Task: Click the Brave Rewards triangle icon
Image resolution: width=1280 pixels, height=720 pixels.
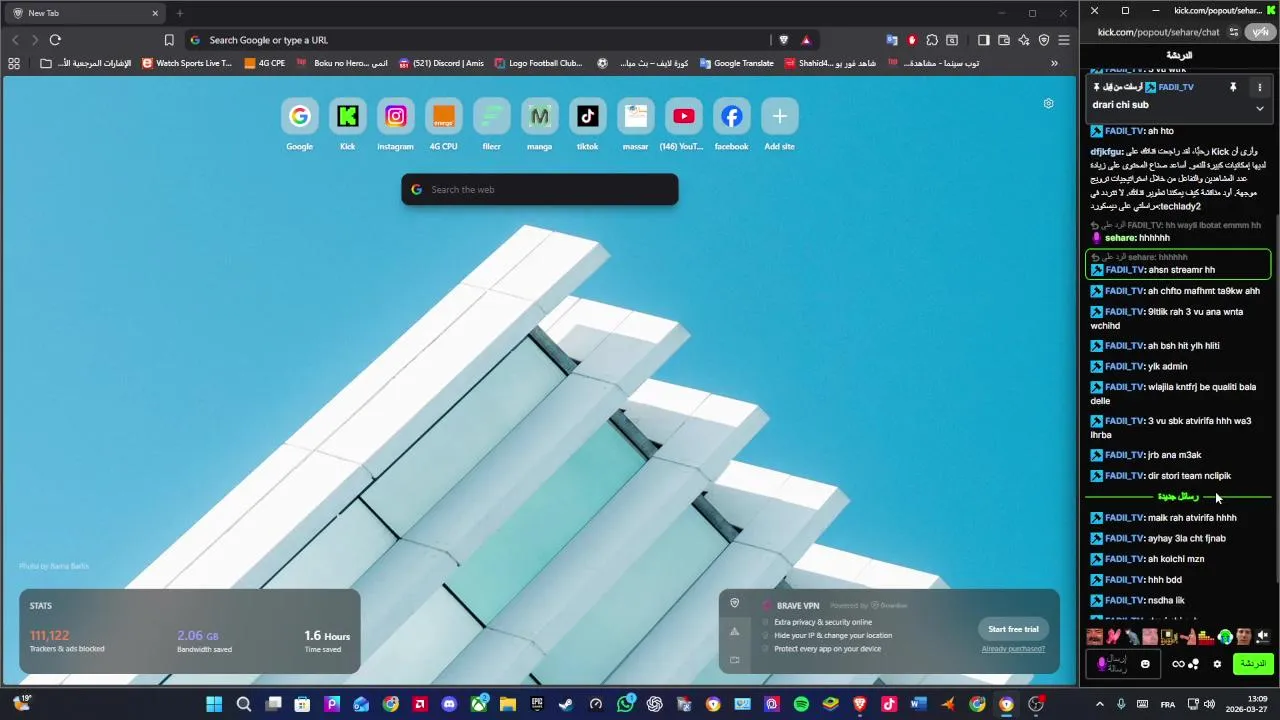Action: pos(806,40)
